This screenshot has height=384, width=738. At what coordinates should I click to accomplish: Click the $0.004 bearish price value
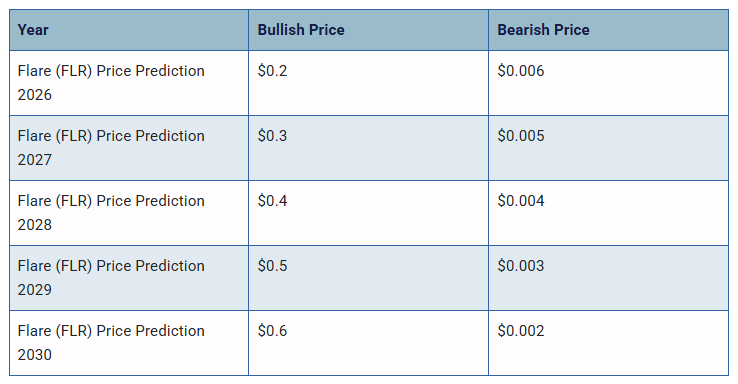pyautogui.click(x=521, y=200)
